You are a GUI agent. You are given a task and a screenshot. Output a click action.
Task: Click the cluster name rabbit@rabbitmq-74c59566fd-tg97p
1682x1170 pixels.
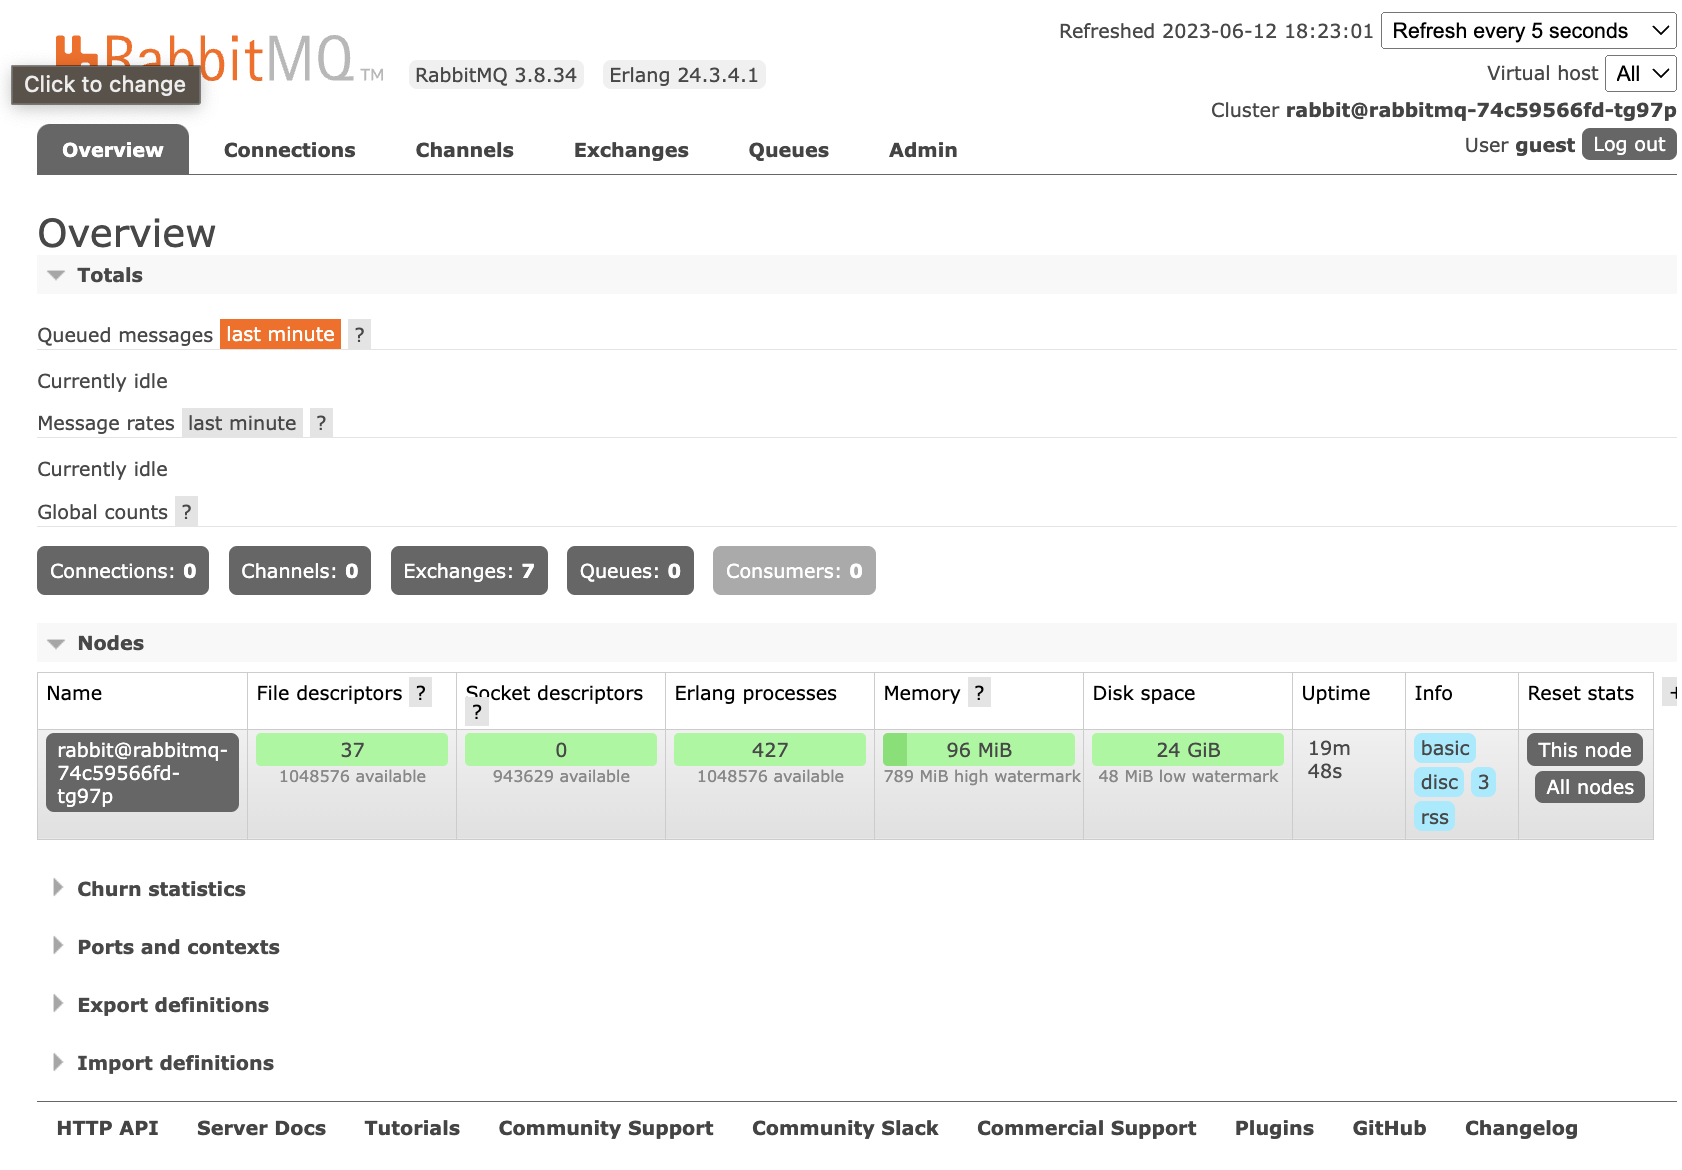point(1481,110)
